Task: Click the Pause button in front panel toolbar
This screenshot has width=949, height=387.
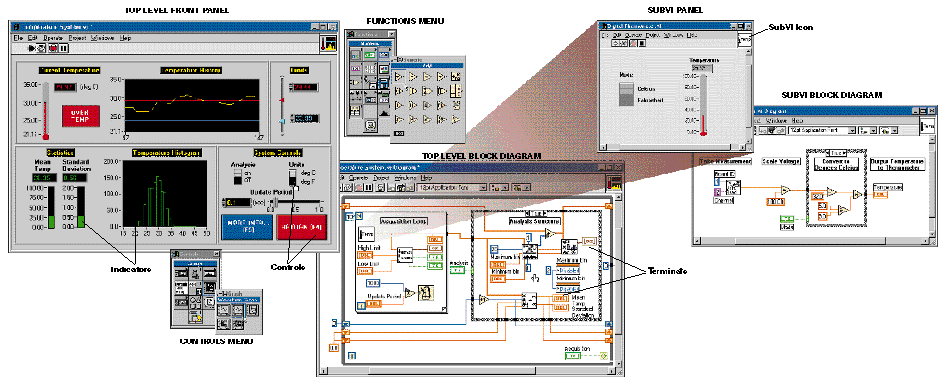Action: pos(64,48)
